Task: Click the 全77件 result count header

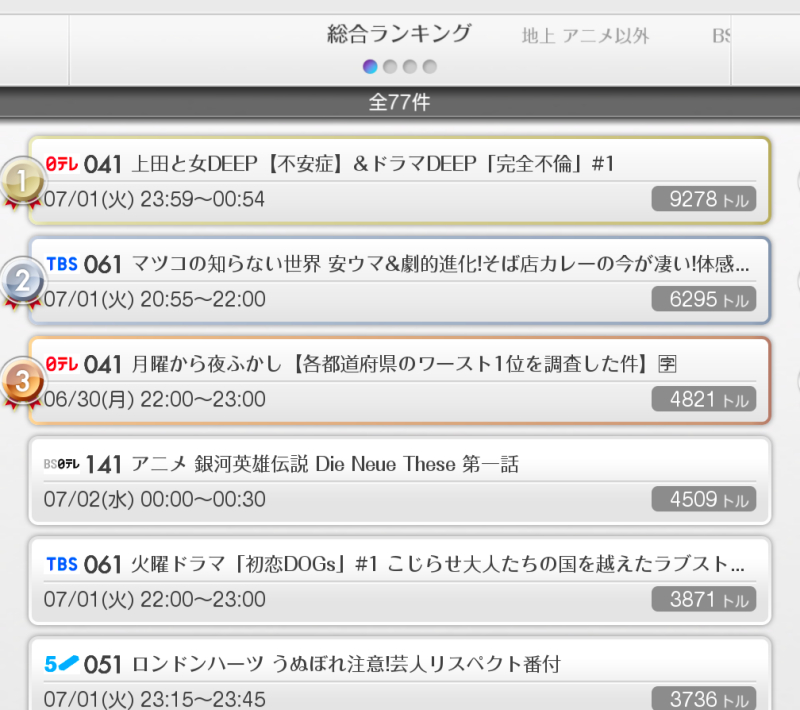Action: coord(399,103)
